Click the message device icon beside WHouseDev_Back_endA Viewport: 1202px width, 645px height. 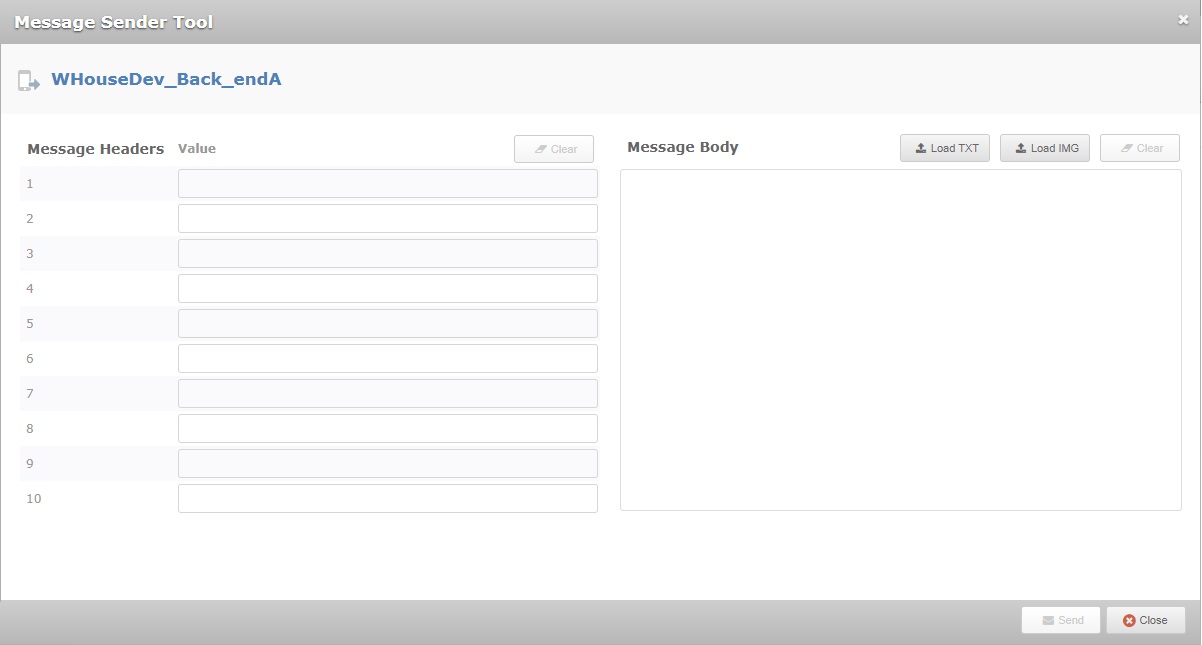pos(30,78)
